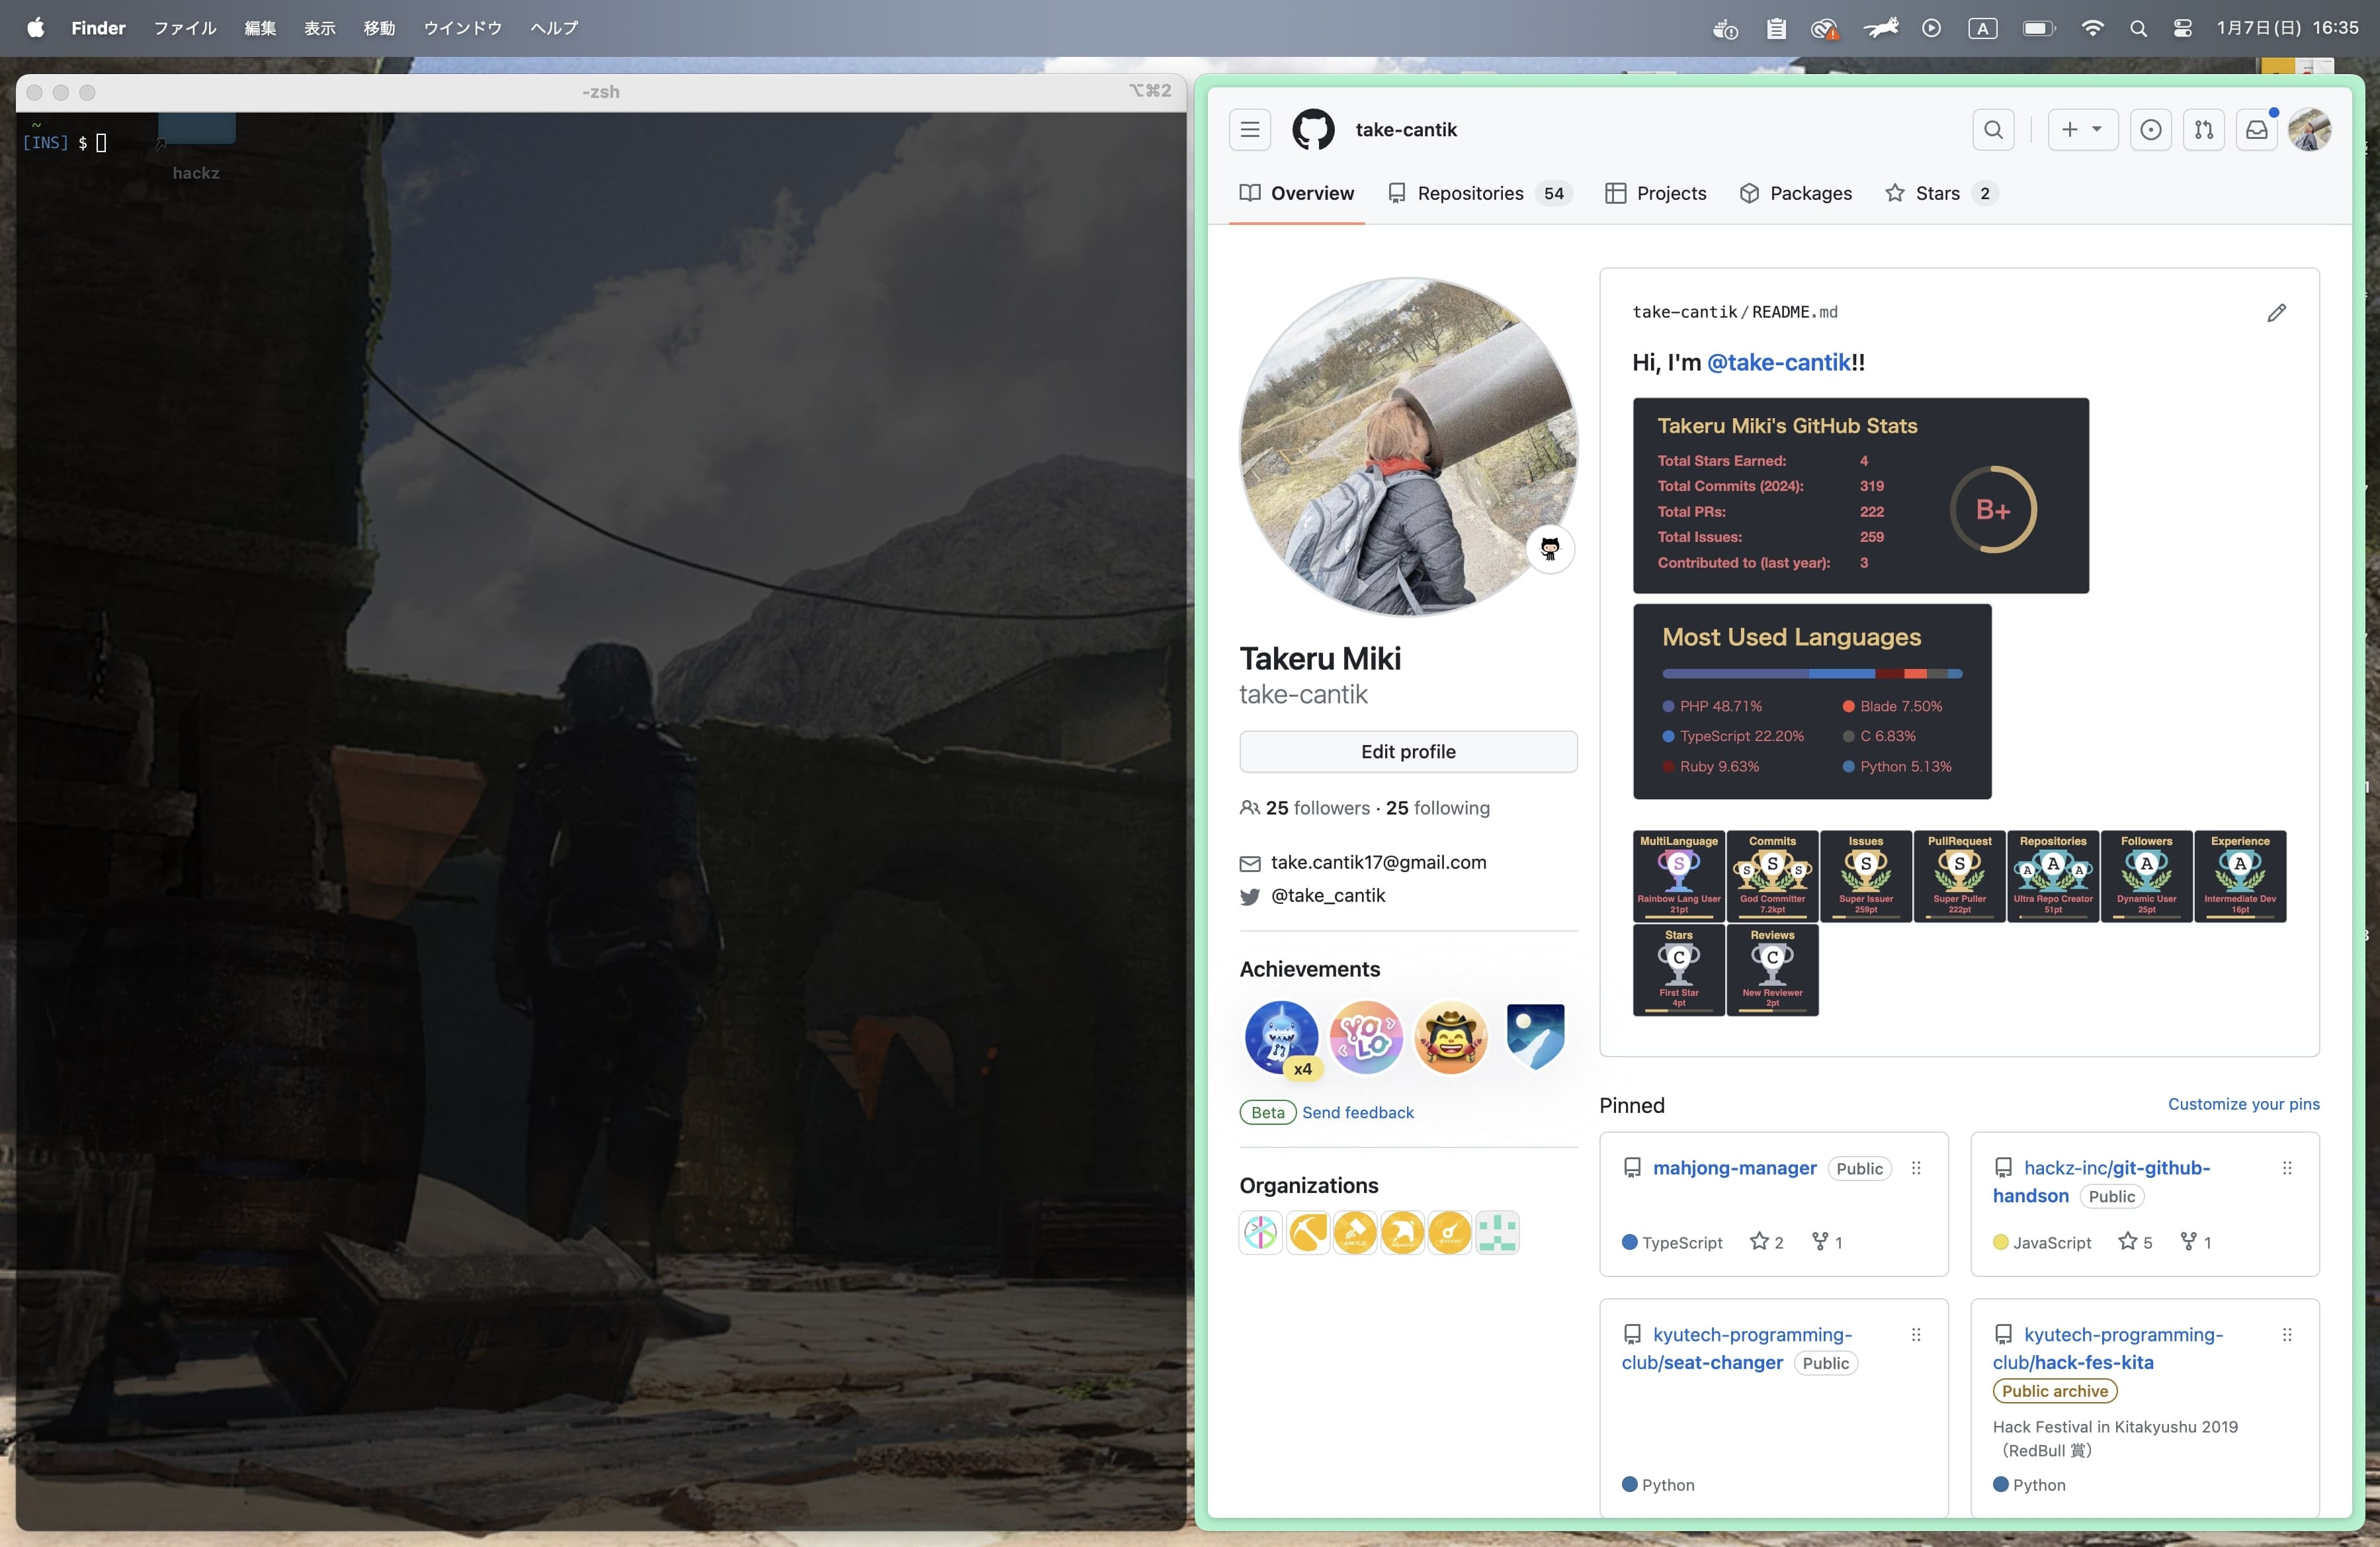Open mahjong-manager stargazers count
This screenshot has height=1547, width=2380.
1766,1242
